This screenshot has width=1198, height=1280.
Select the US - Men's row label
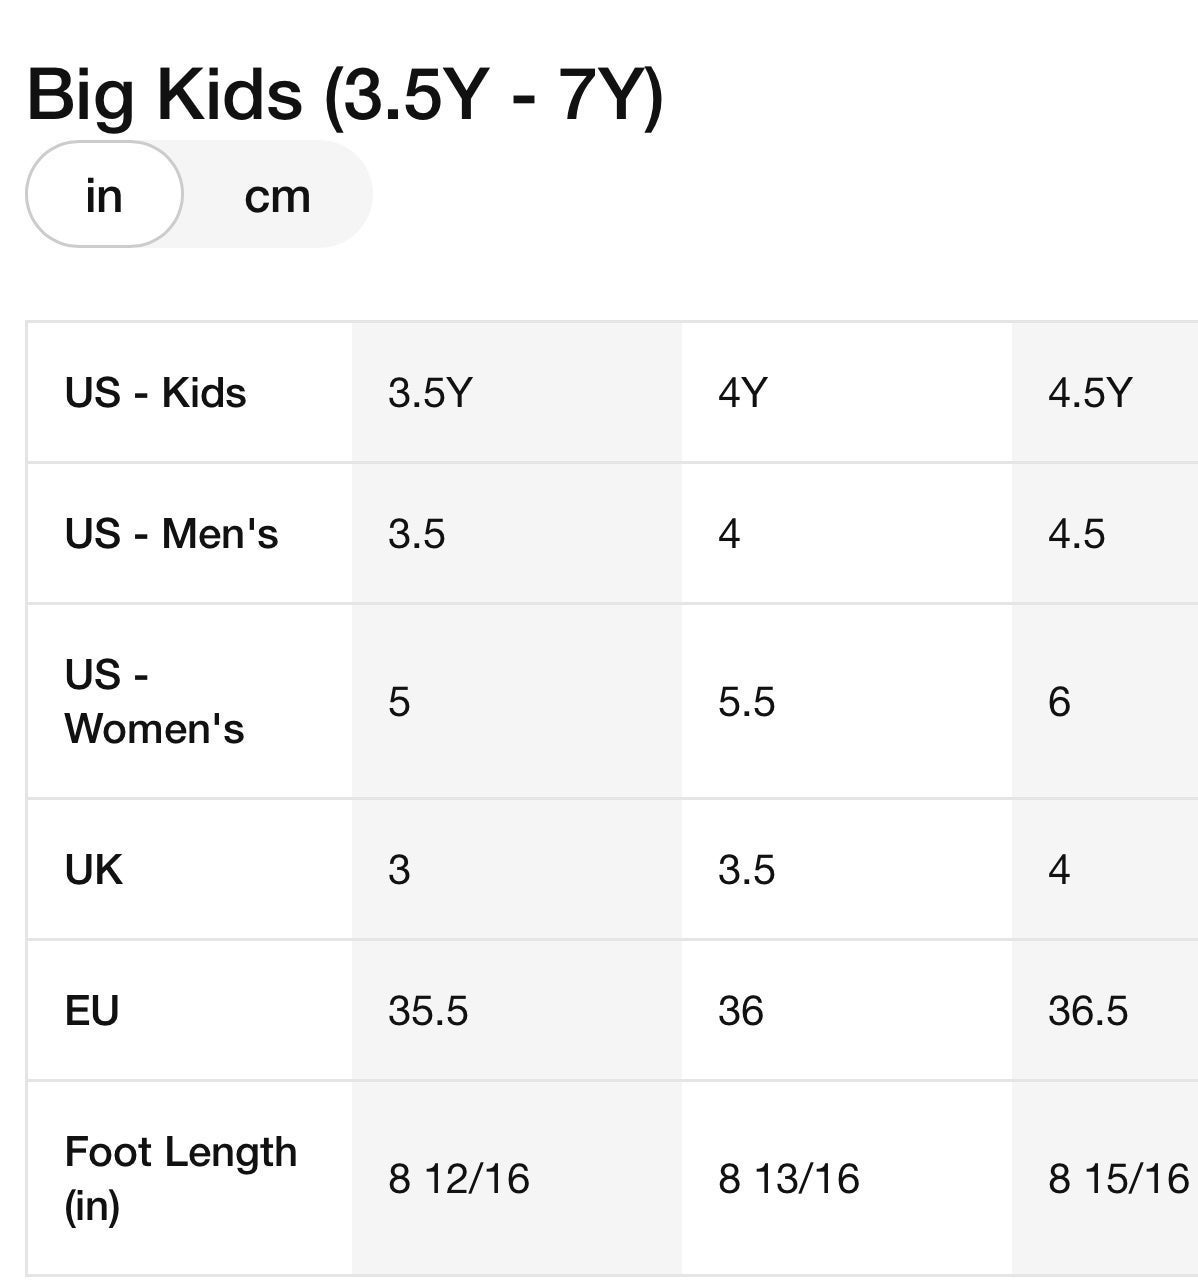[x=171, y=533]
